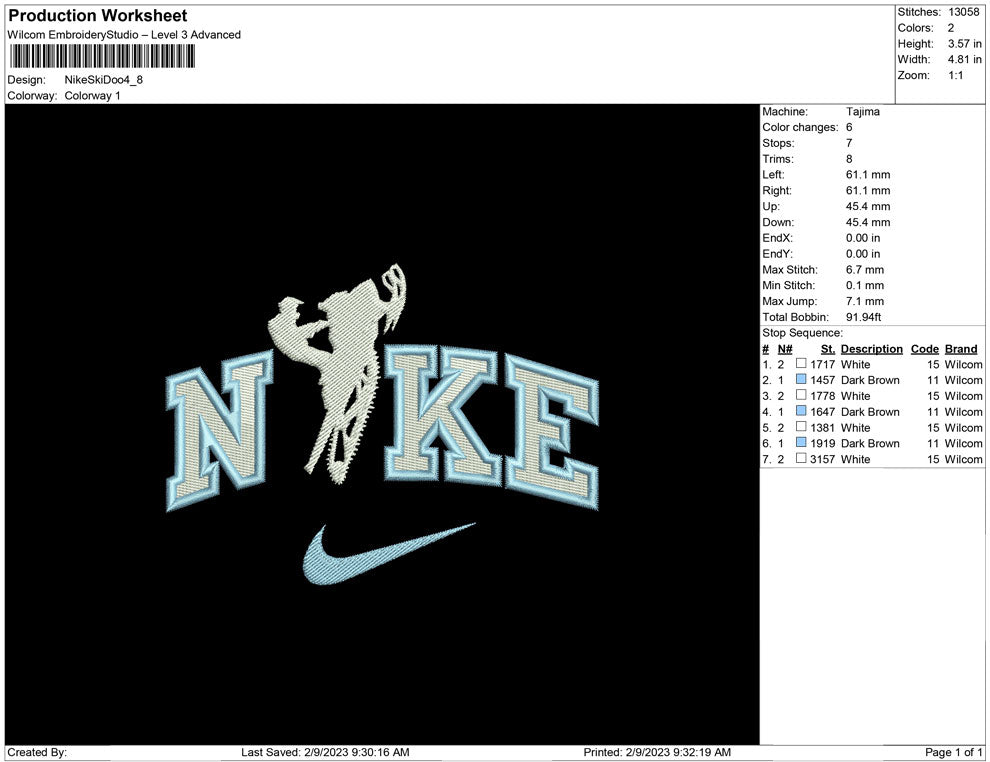Click the embroidered letter E in the preview
The image size is (990, 762).
tap(551, 432)
